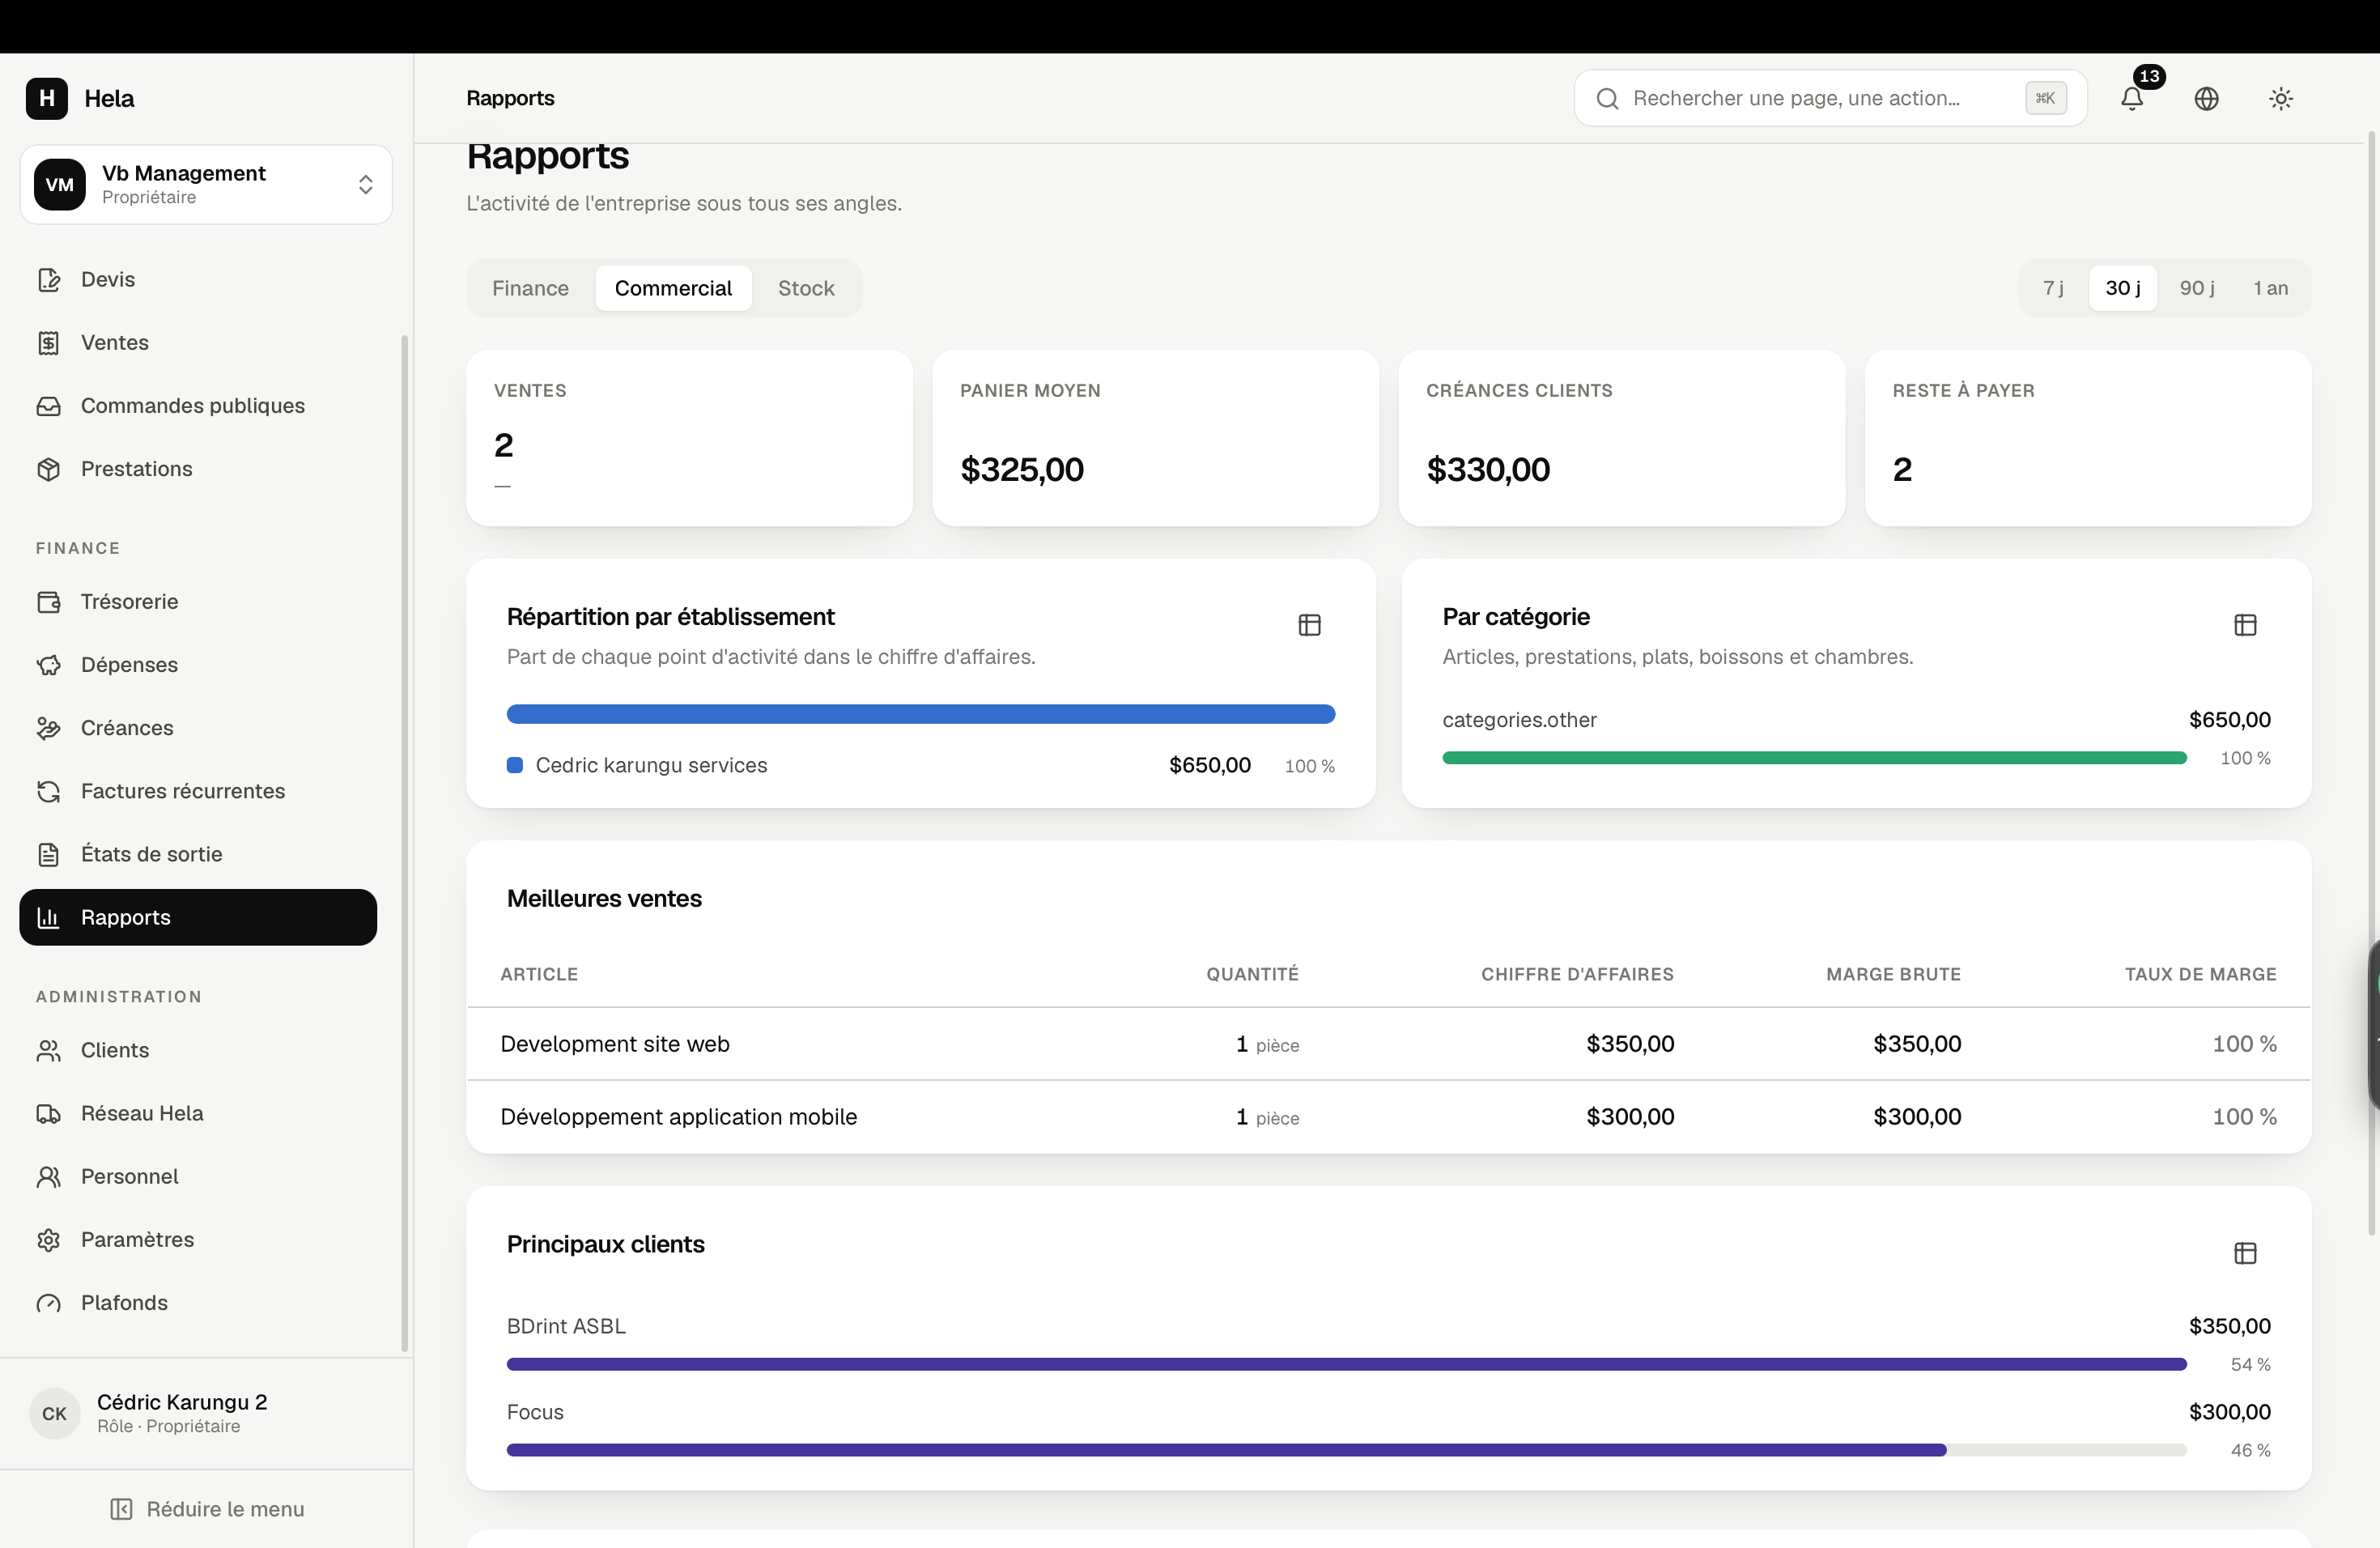The width and height of the screenshot is (2380, 1548).
Task: Click the Devis sidebar icon
Action: coord(49,279)
